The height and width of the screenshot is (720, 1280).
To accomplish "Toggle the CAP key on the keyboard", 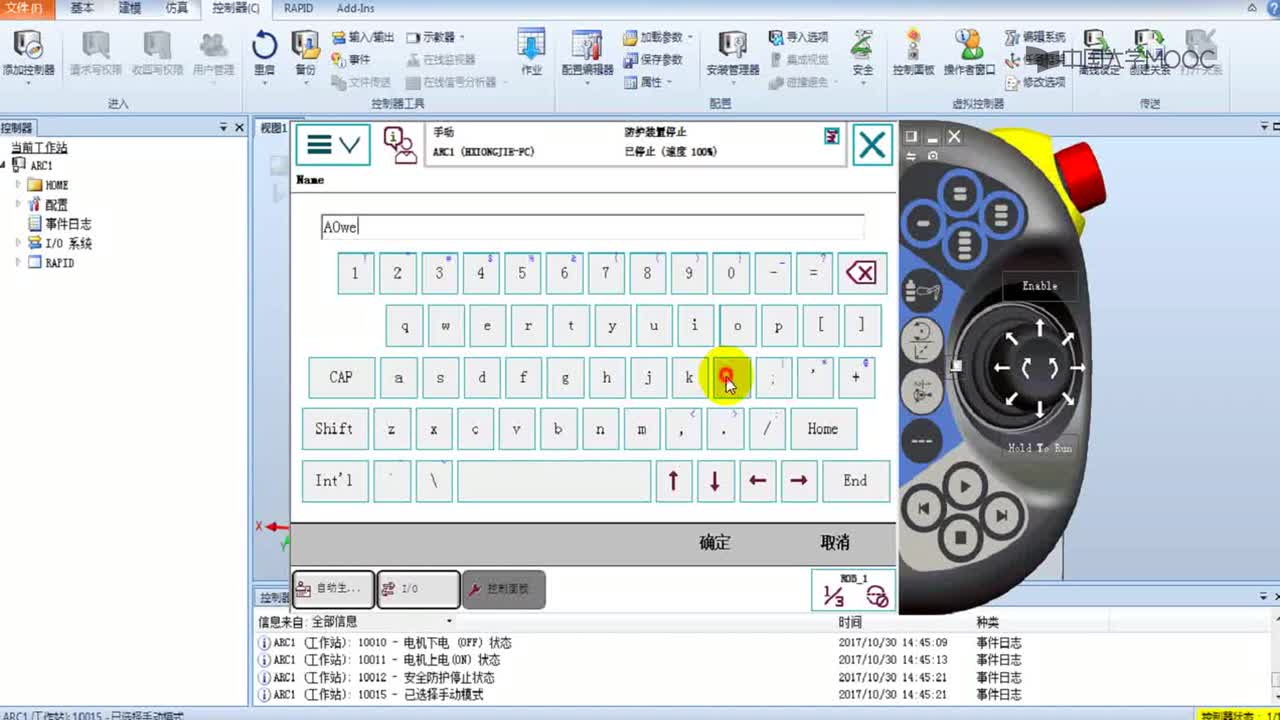I will click(x=341, y=377).
